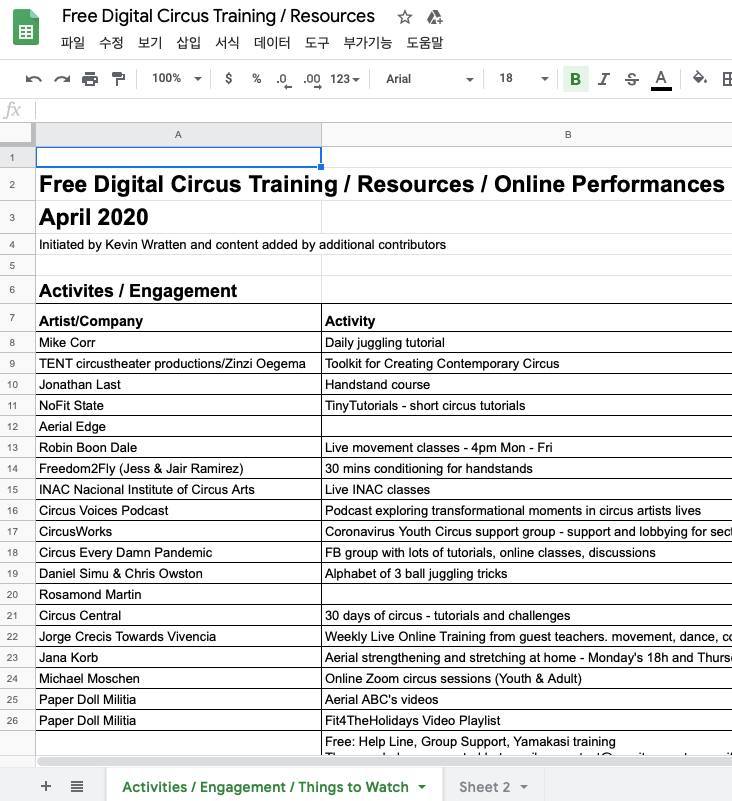The height and width of the screenshot is (801, 732).
Task: Select the 'Daily juggling tutorial' cell
Action: [x=527, y=342]
